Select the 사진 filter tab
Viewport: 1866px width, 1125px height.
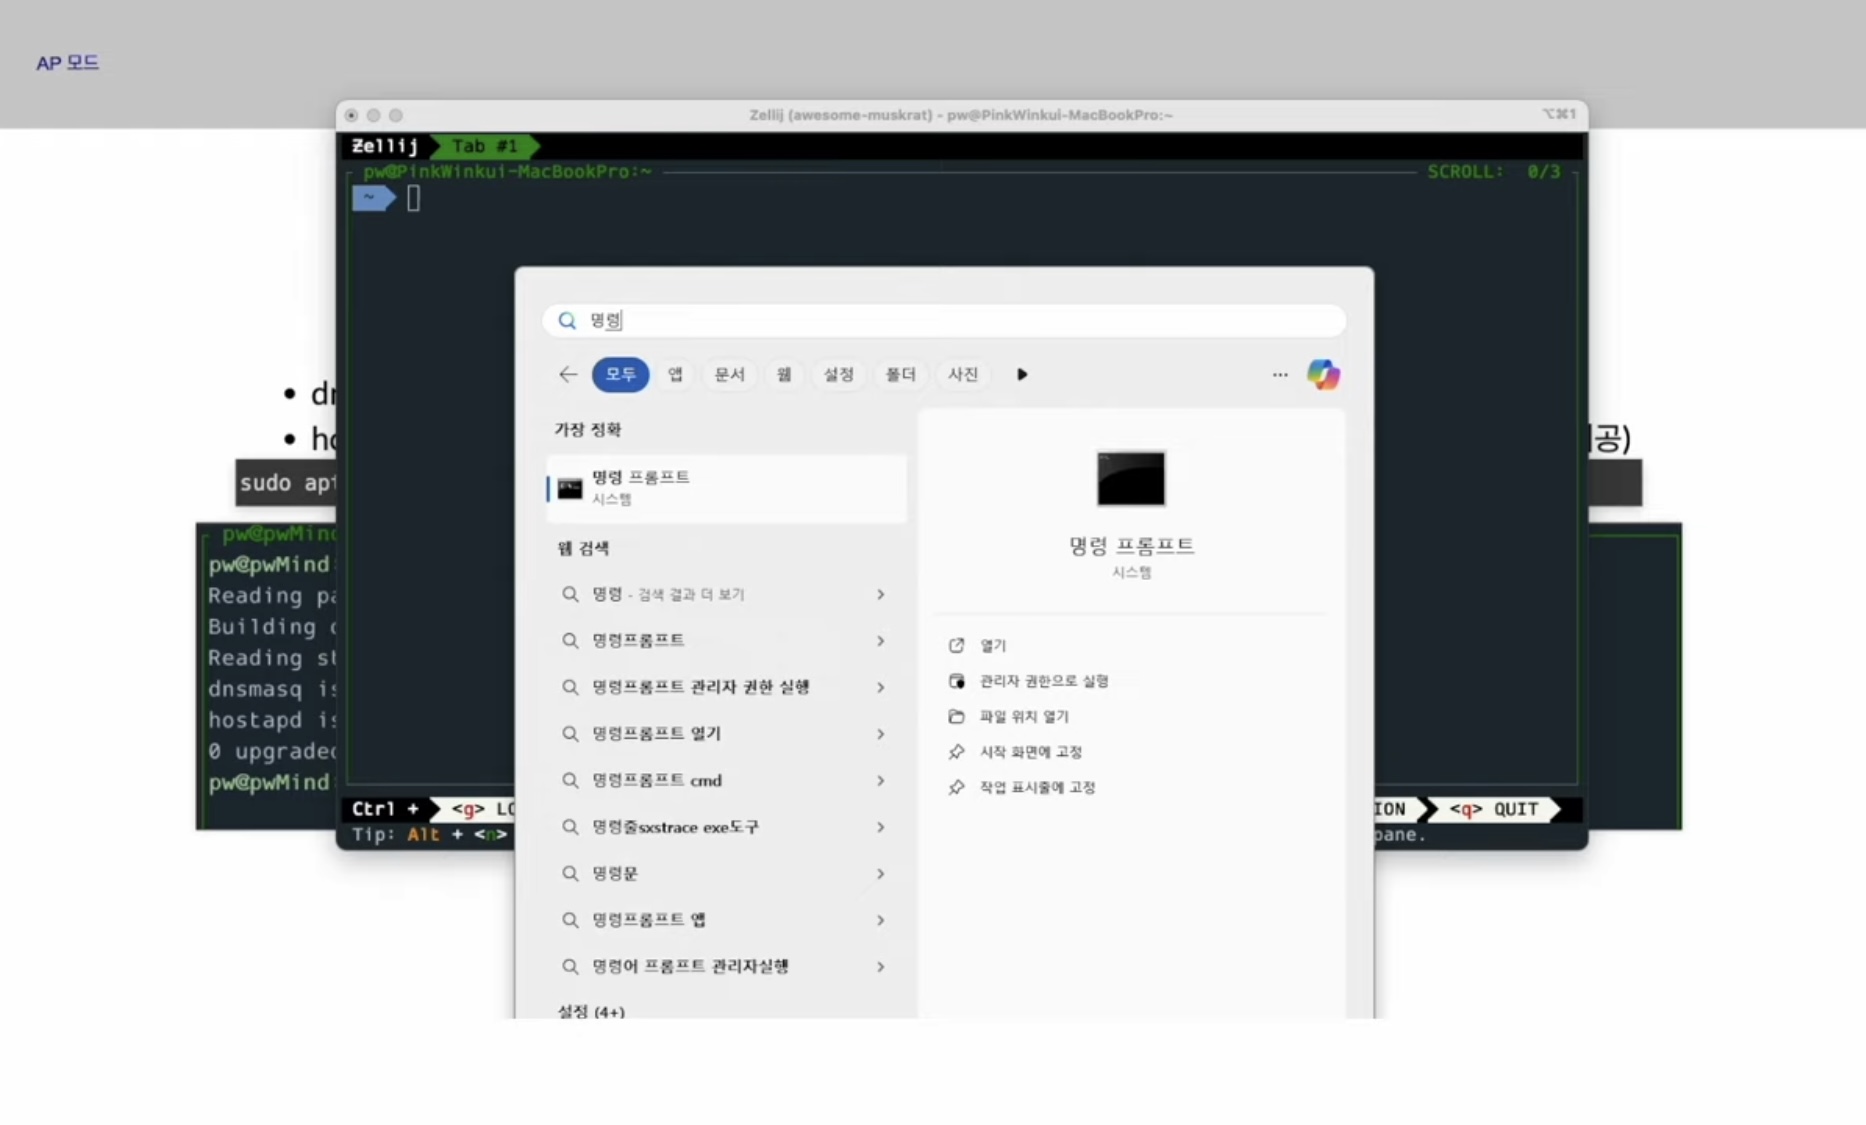tap(962, 374)
